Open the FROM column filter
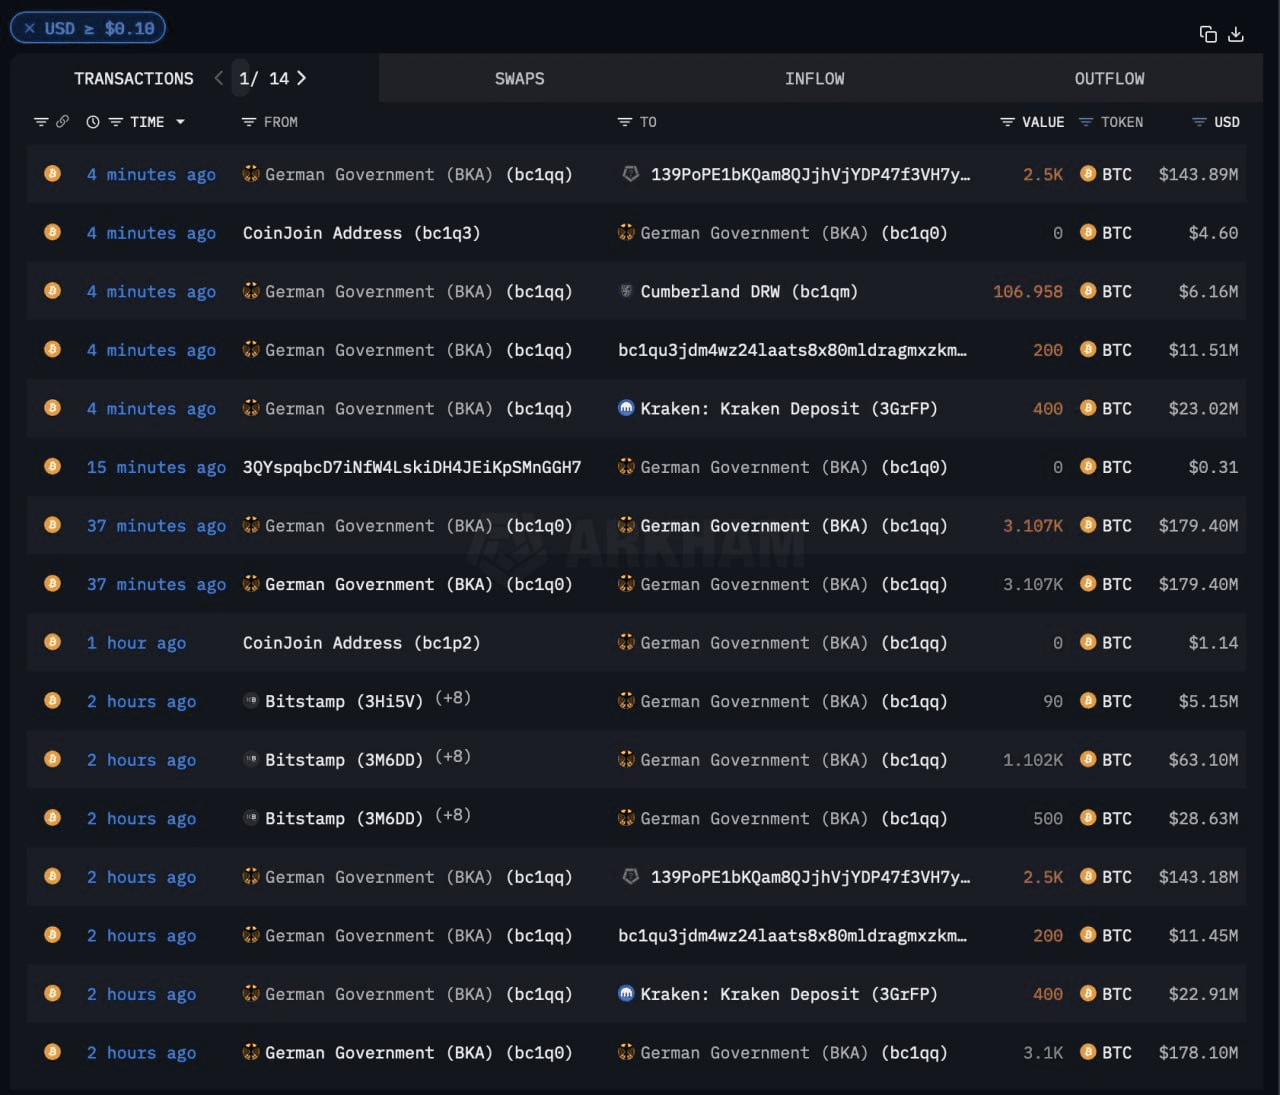 click(x=249, y=122)
